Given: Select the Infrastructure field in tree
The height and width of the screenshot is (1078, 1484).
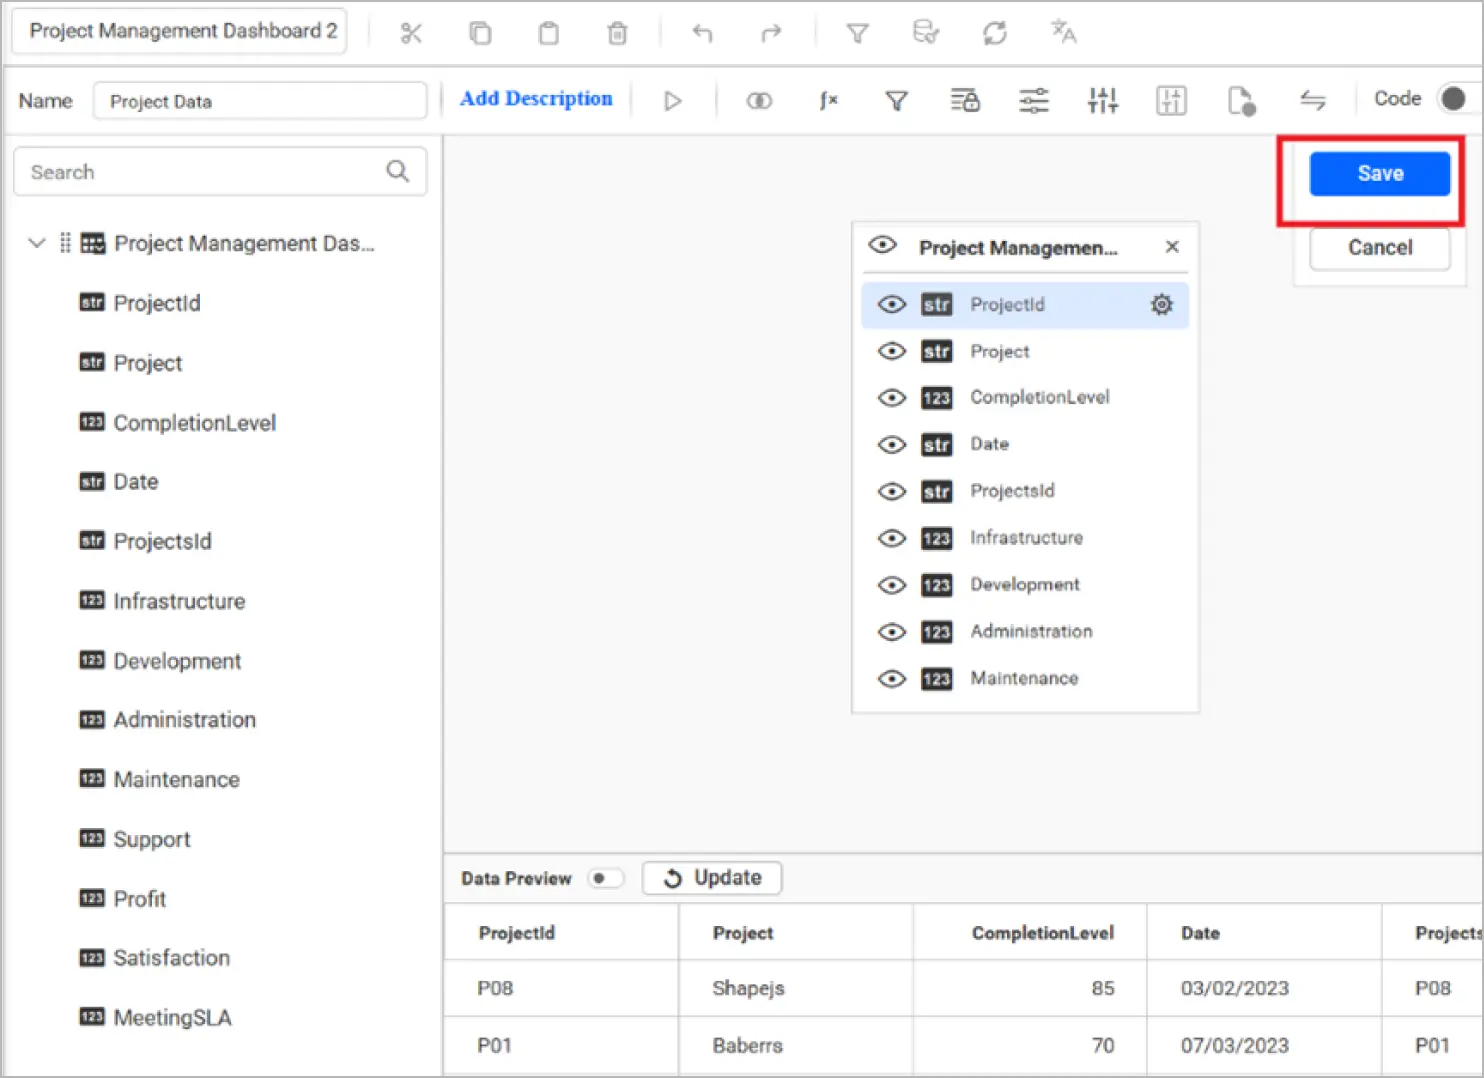Looking at the screenshot, I should [179, 601].
